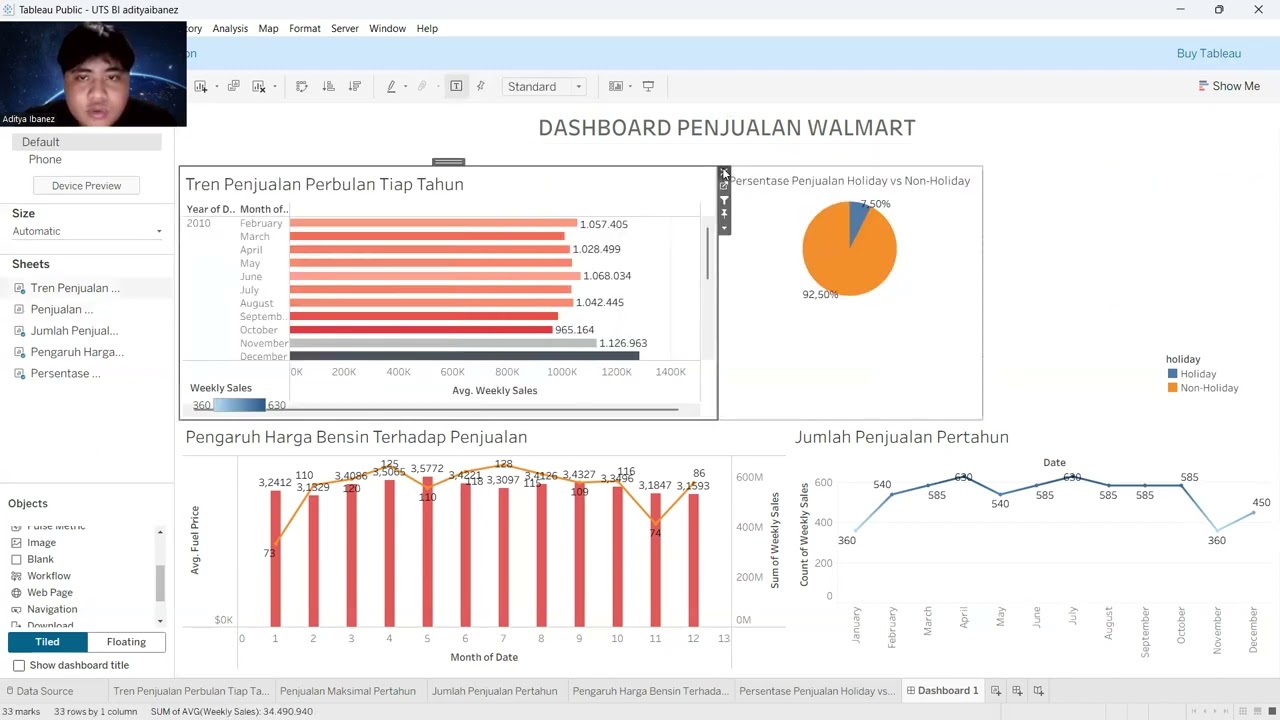Click the Weekly Sales color gradient legend
The image size is (1280, 720).
pos(239,405)
